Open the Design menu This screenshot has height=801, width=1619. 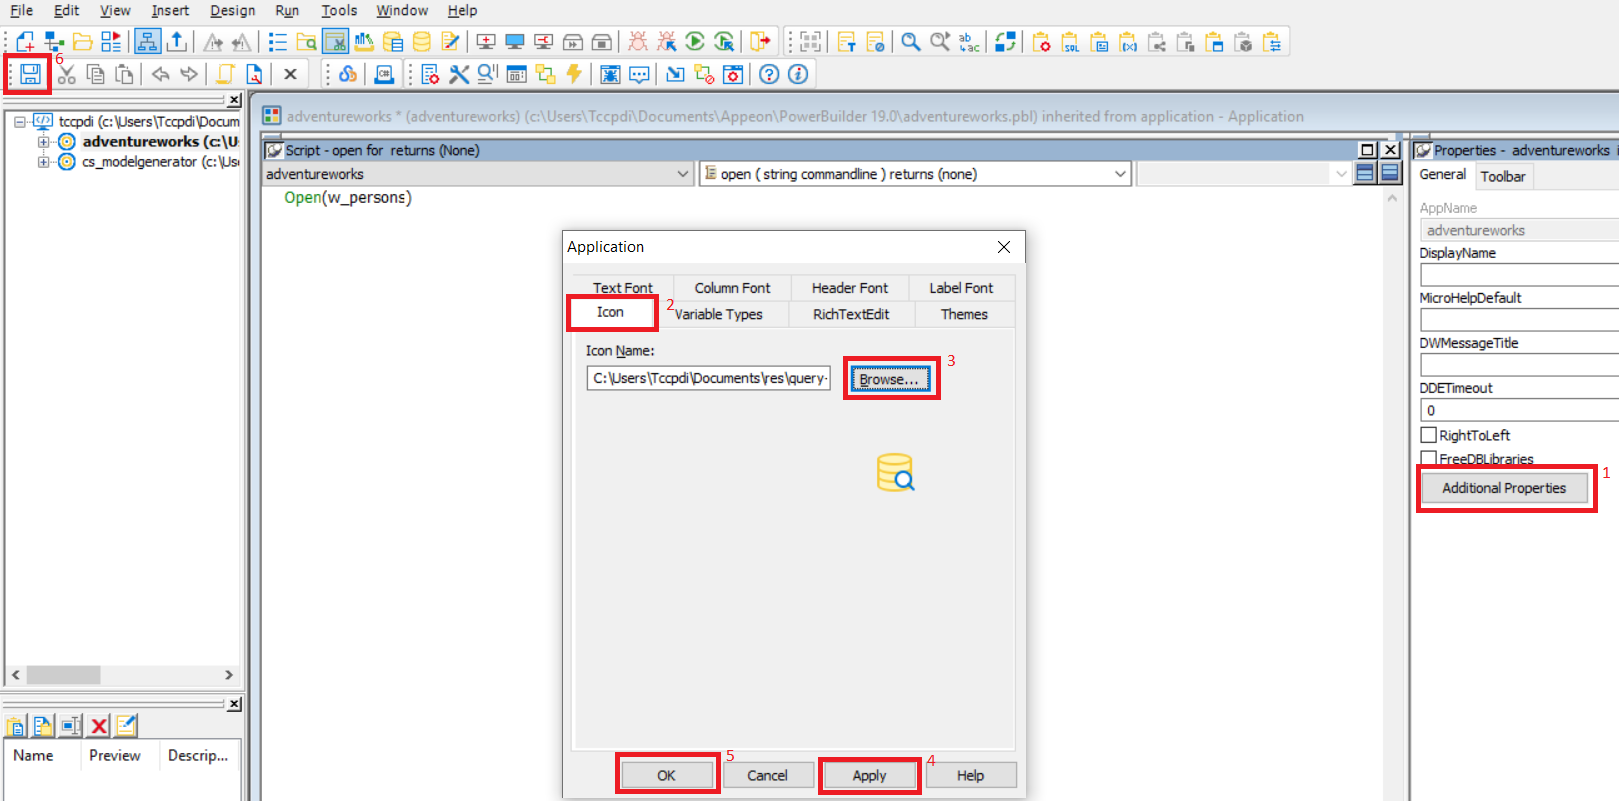(232, 10)
